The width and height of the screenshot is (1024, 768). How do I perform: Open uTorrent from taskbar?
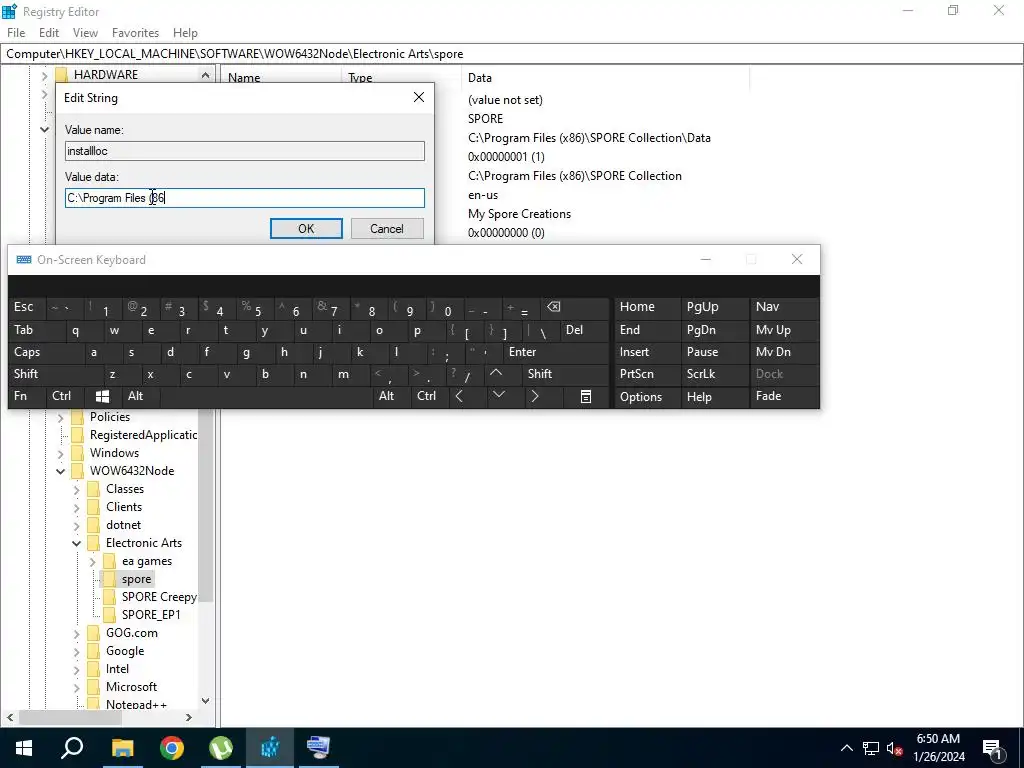[x=221, y=748]
